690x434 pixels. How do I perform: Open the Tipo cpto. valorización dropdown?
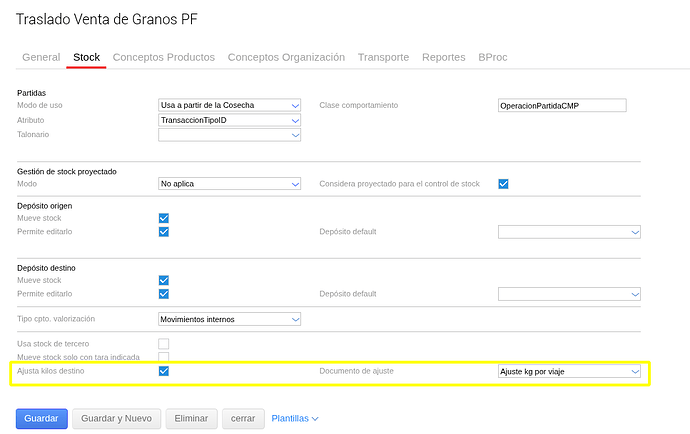coord(229,319)
